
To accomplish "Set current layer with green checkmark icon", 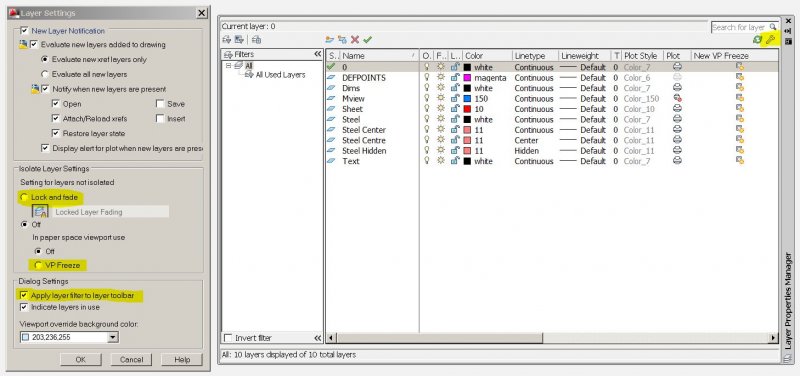I will (x=367, y=39).
